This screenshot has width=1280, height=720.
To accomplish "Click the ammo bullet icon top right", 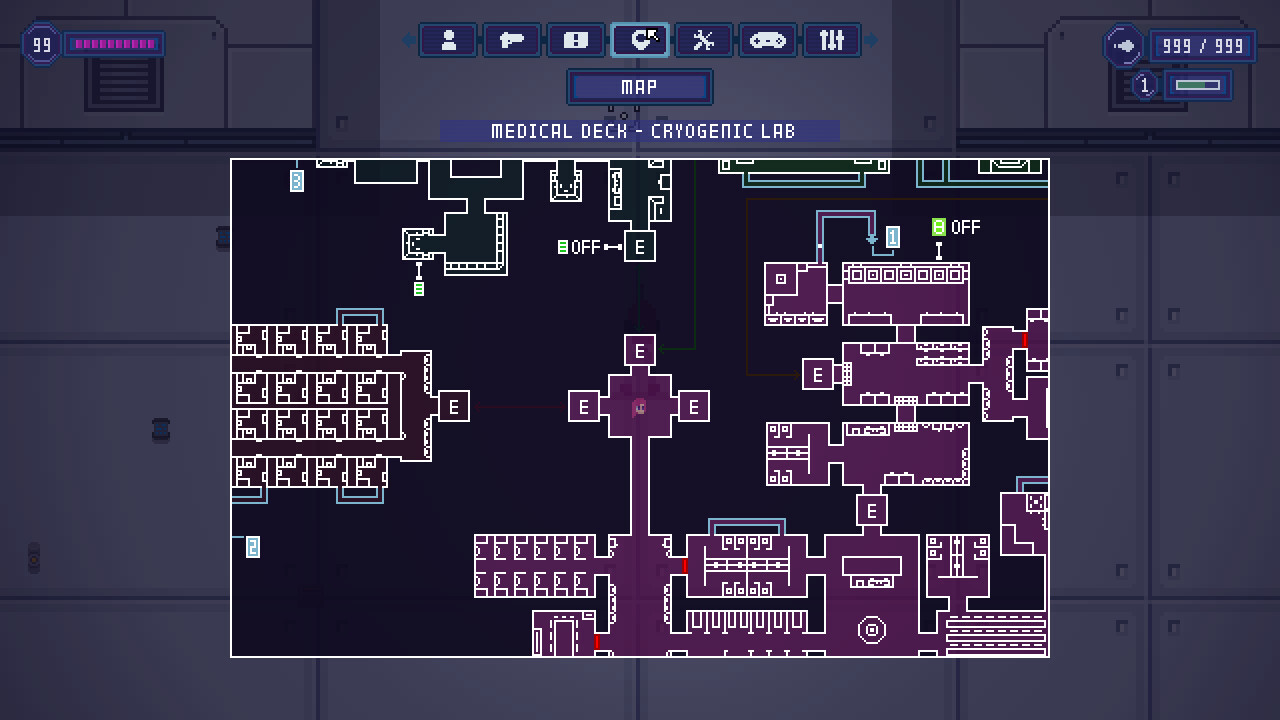I will point(1122,46).
